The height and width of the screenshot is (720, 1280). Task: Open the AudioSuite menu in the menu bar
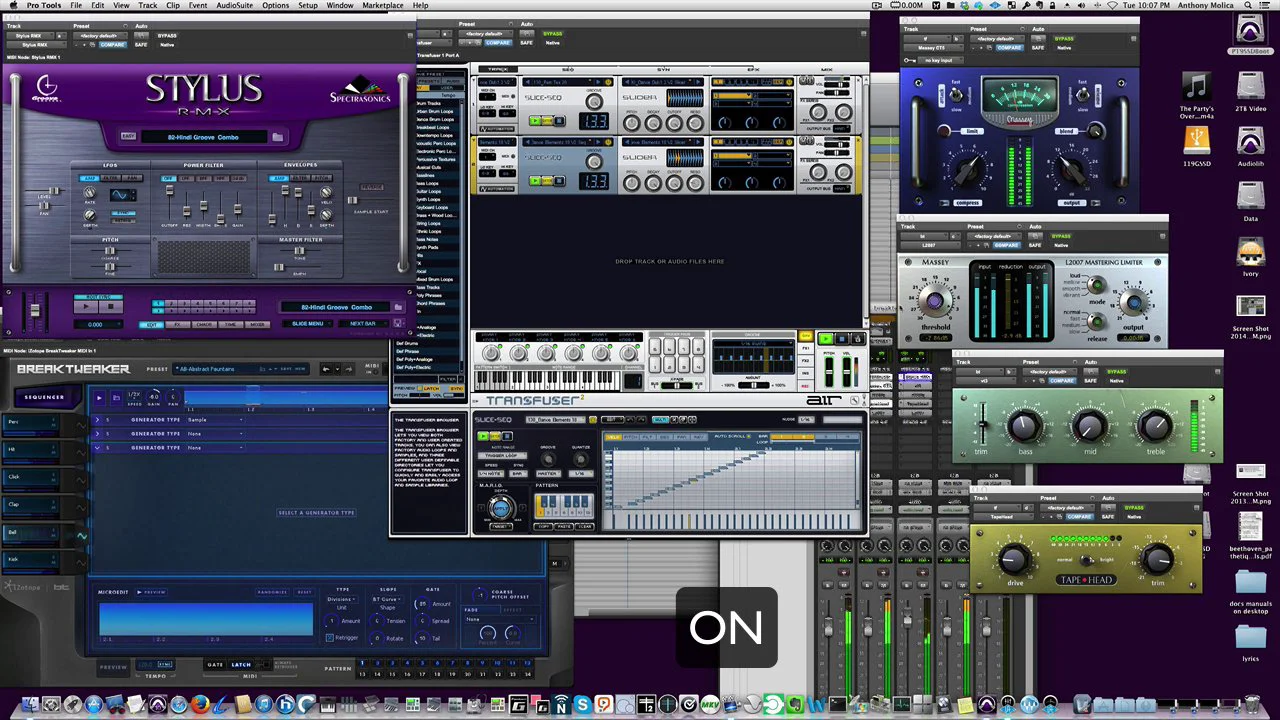235,6
